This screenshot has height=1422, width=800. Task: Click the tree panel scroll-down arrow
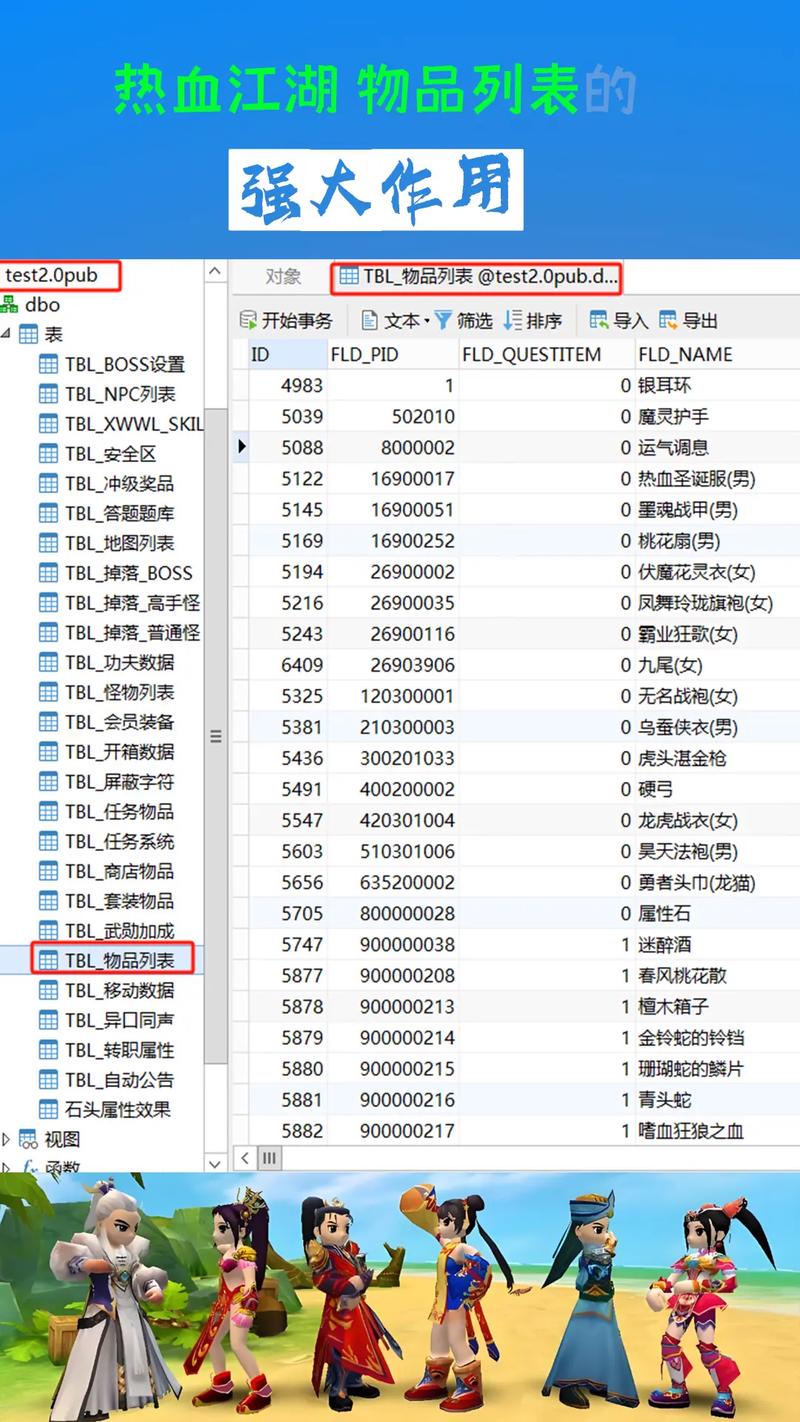(216, 1163)
